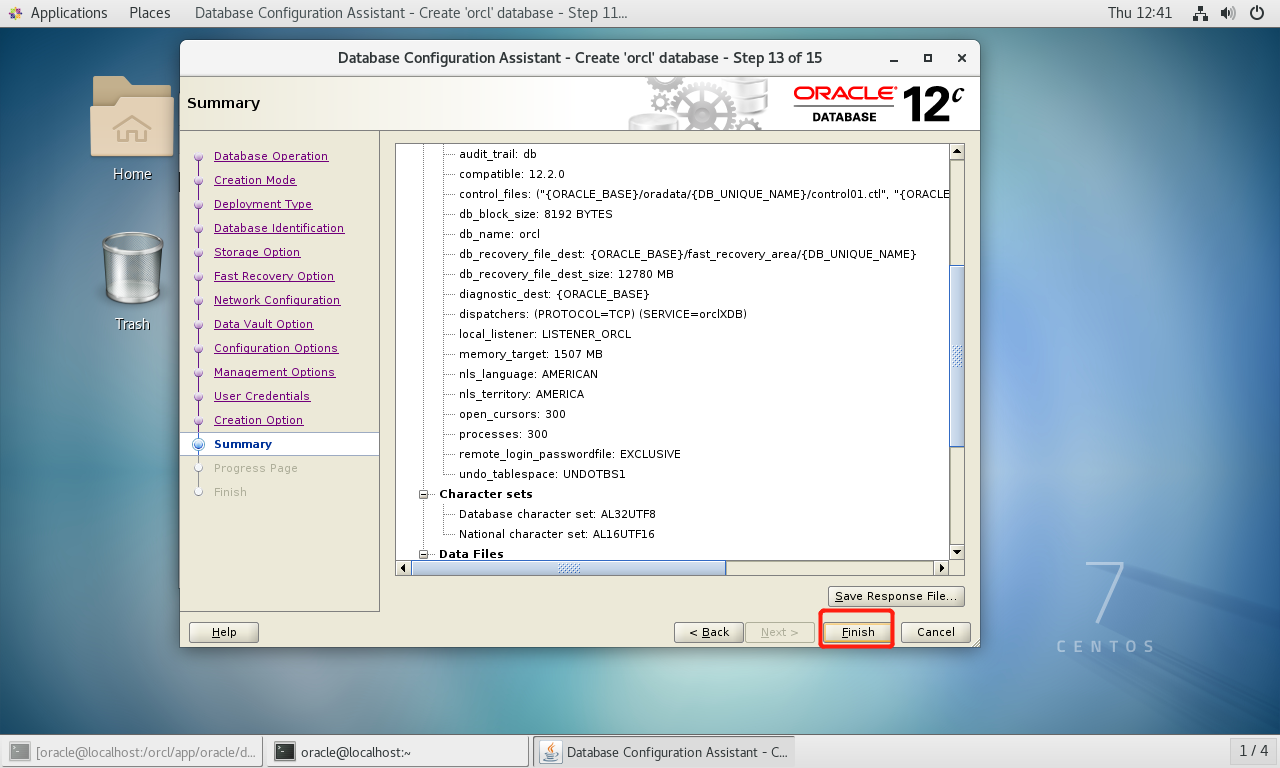Maximize the Database Configuration Assistant window
The width and height of the screenshot is (1280, 768).
(928, 58)
